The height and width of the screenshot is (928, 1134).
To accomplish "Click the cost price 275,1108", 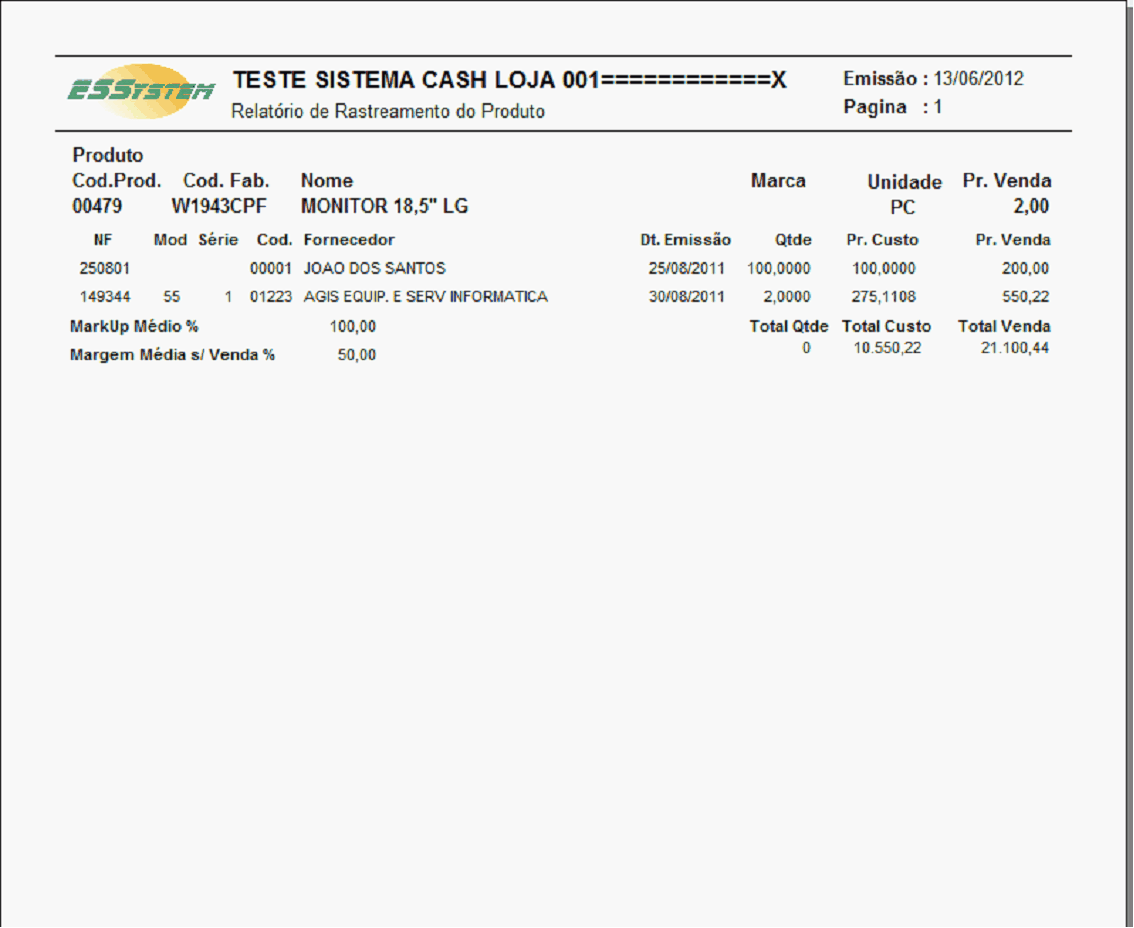I will coord(885,297).
